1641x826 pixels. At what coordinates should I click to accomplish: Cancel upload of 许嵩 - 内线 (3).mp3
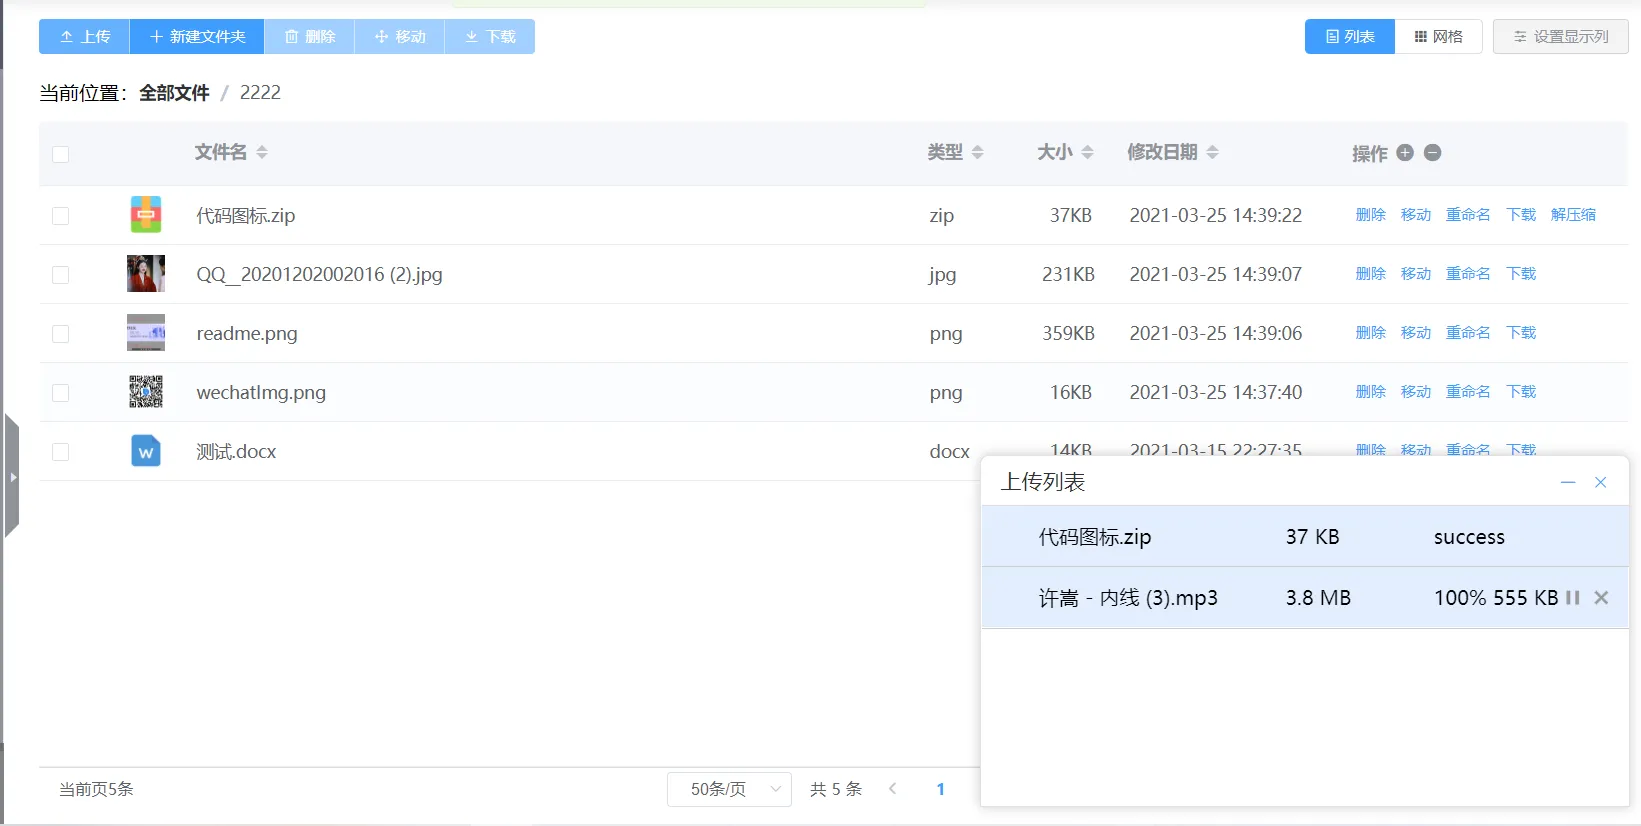(1601, 598)
